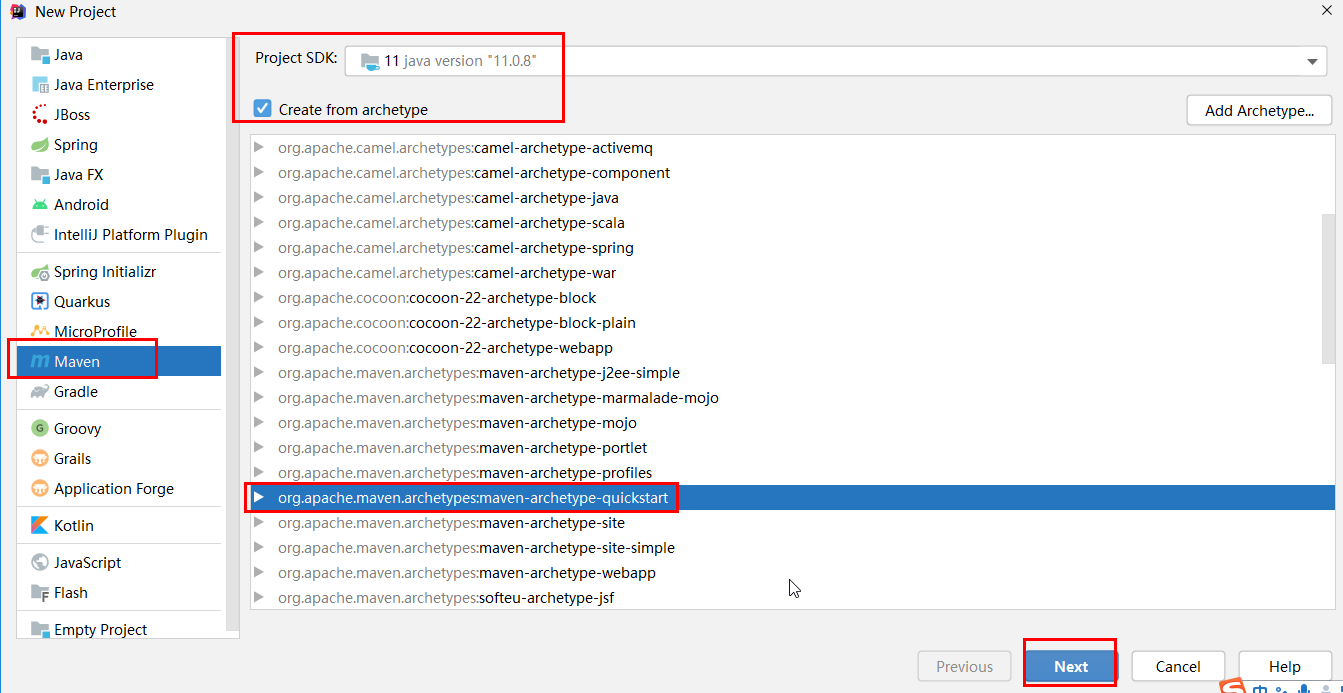
Task: Click the Sogou input method tray icon
Action: 1233,687
